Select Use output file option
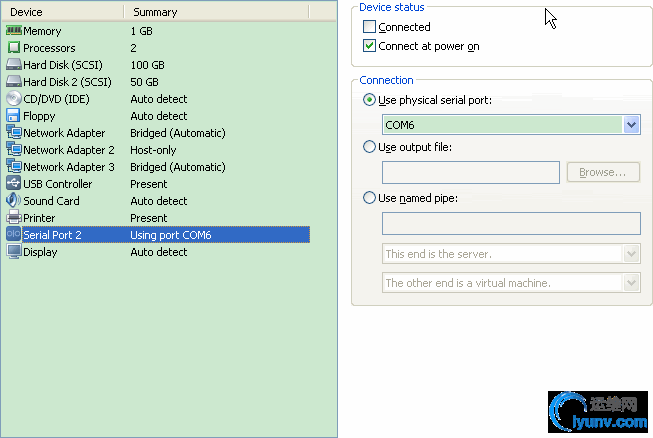Viewport: 653px width, 438px height. tap(369, 147)
